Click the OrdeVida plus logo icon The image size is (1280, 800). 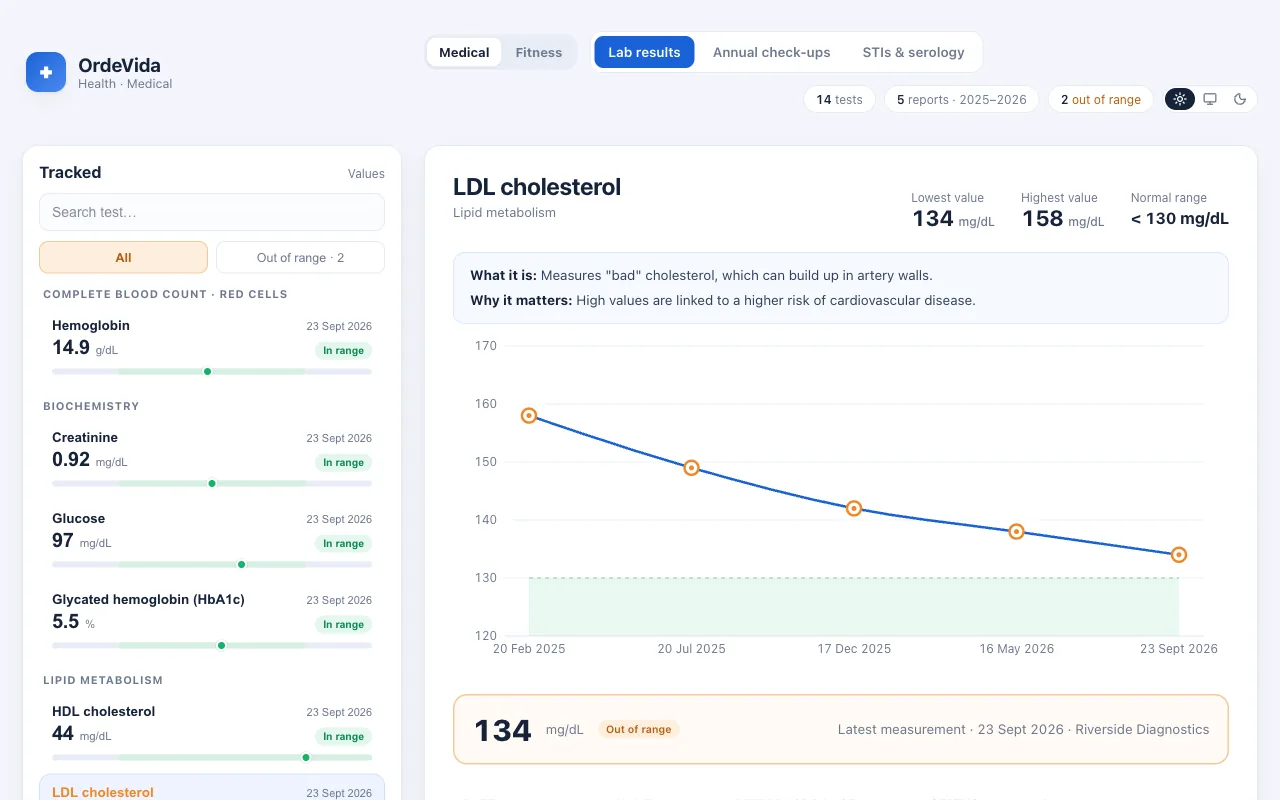tap(46, 72)
